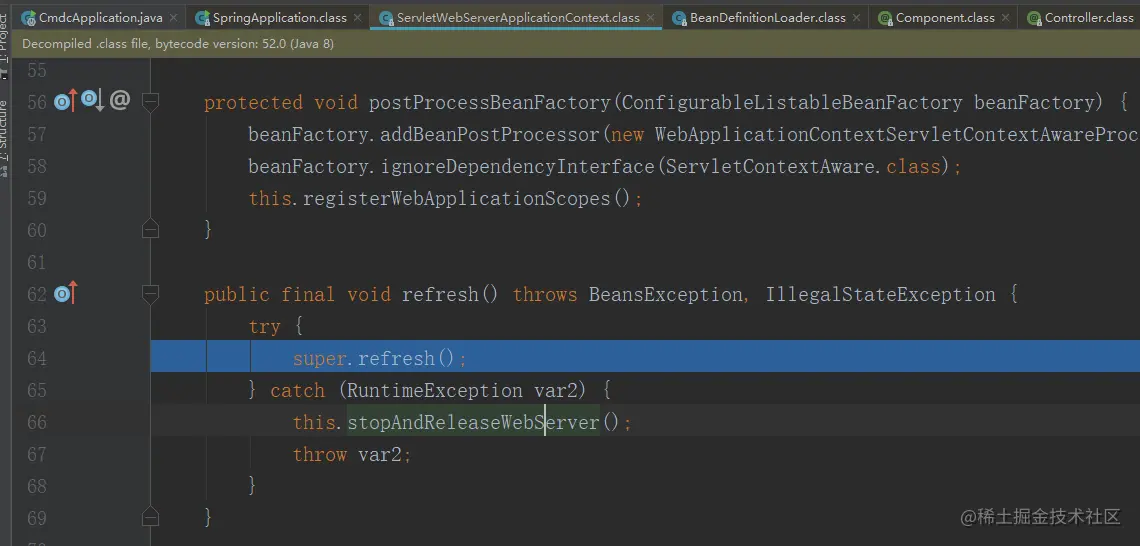Click the refresh method name on line 62

pyautogui.click(x=440, y=294)
